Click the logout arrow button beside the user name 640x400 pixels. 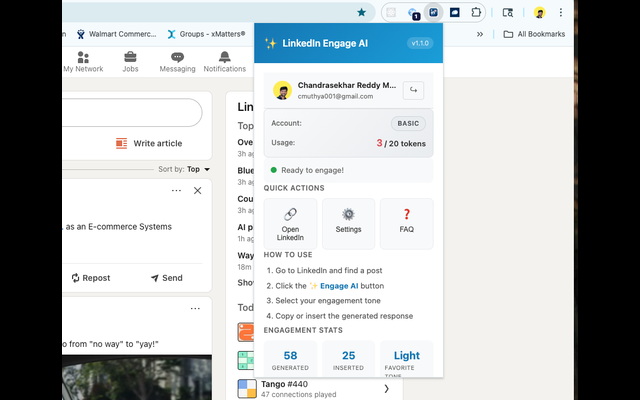(x=413, y=90)
